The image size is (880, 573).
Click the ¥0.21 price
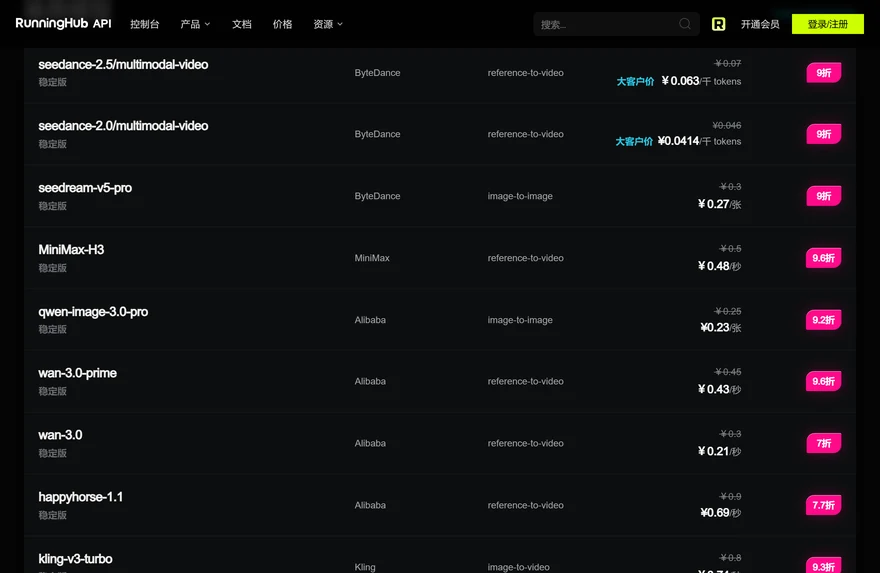click(713, 451)
